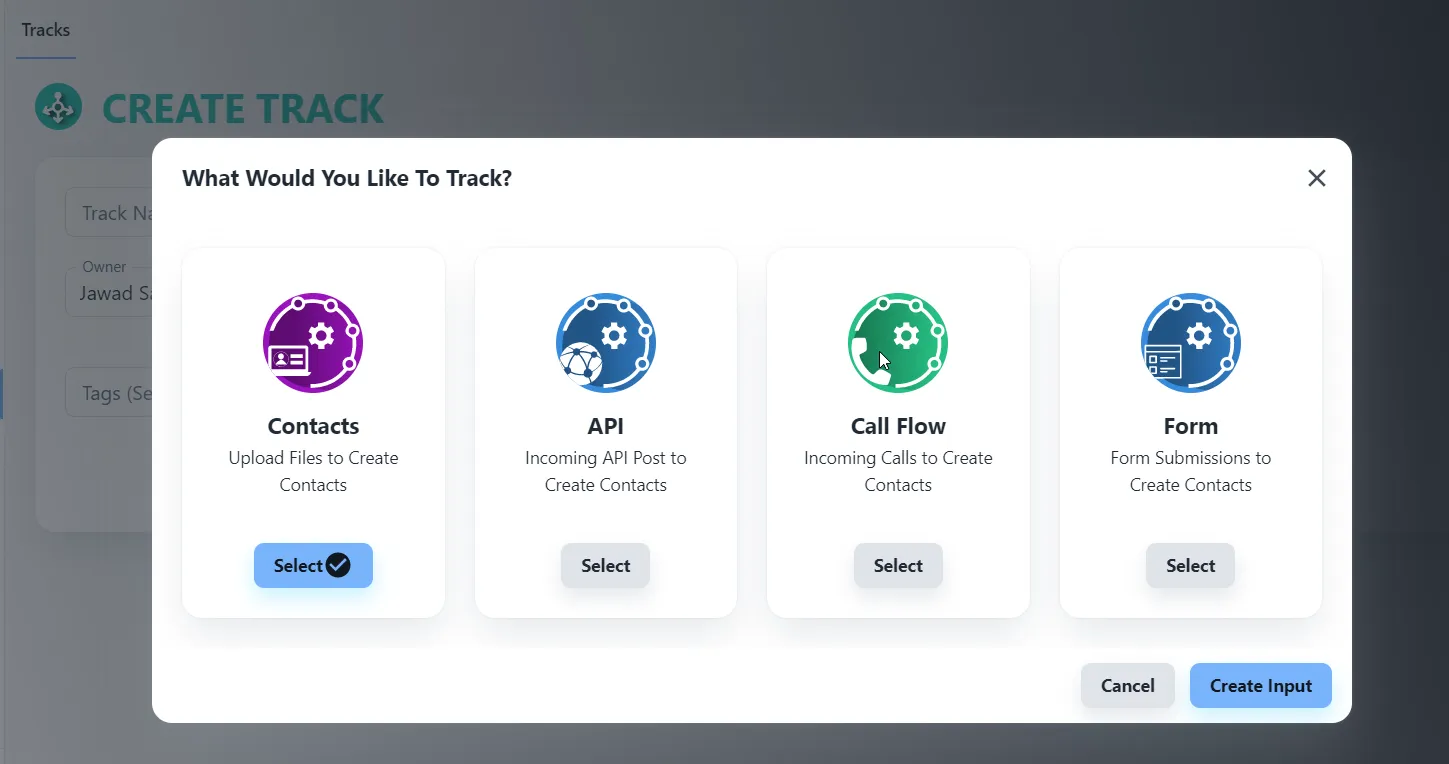Click the Form card title

[x=1191, y=426]
